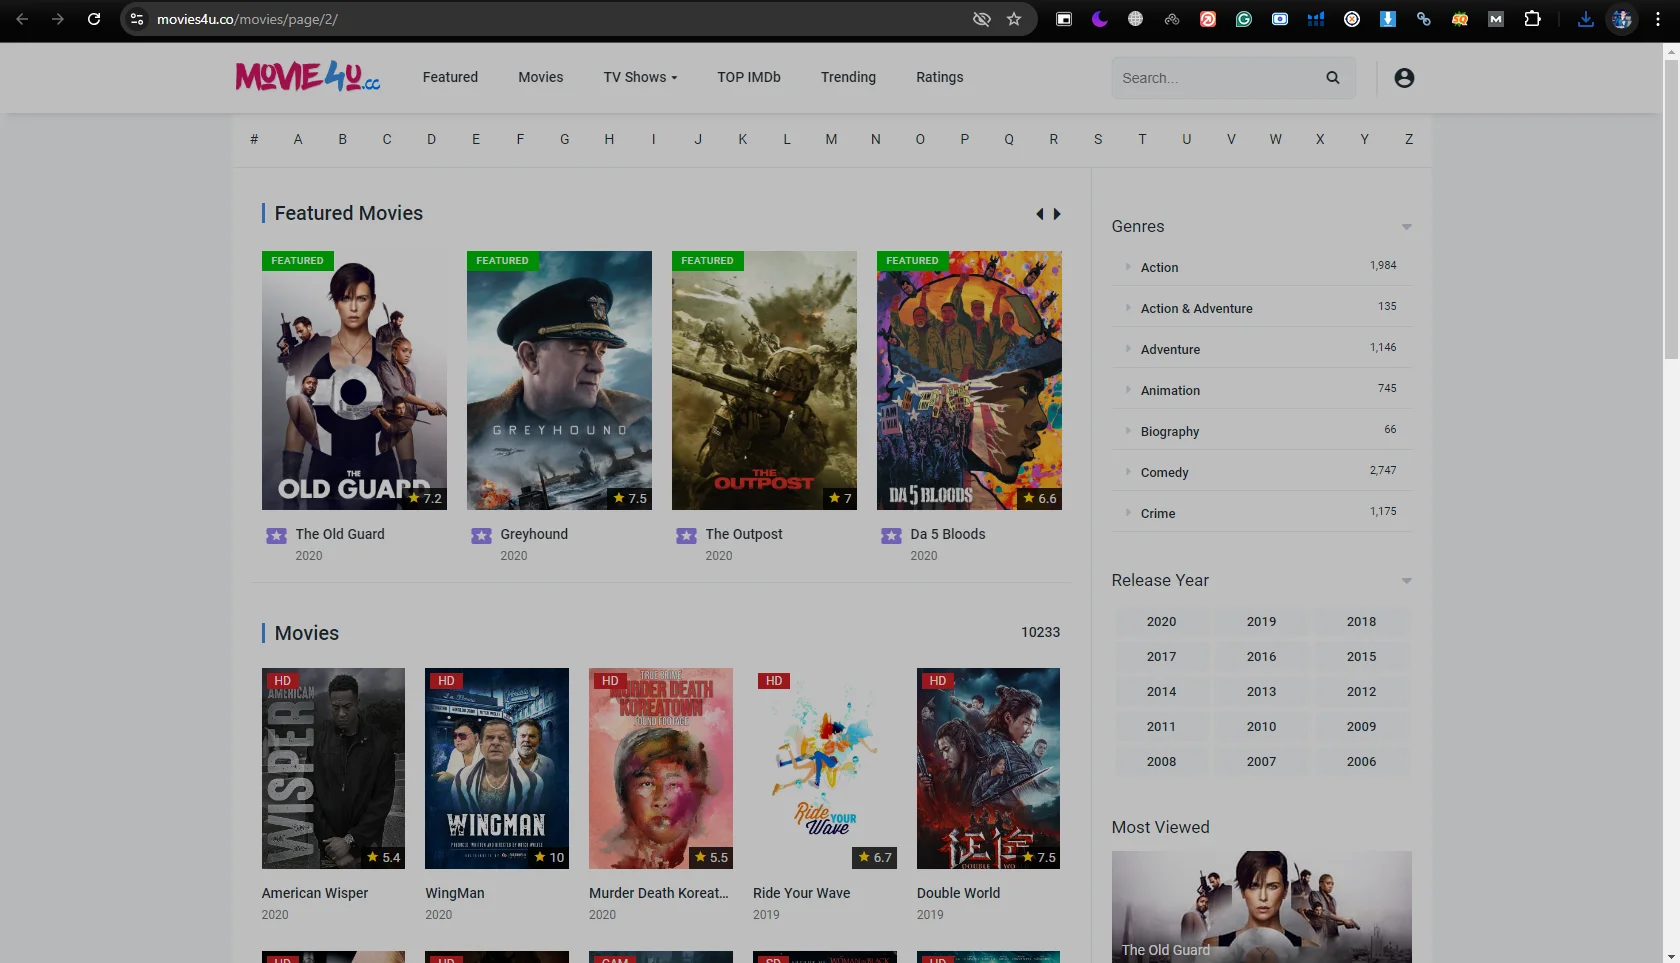Click the browser address bar URL
The height and width of the screenshot is (963, 1680).
[247, 19]
